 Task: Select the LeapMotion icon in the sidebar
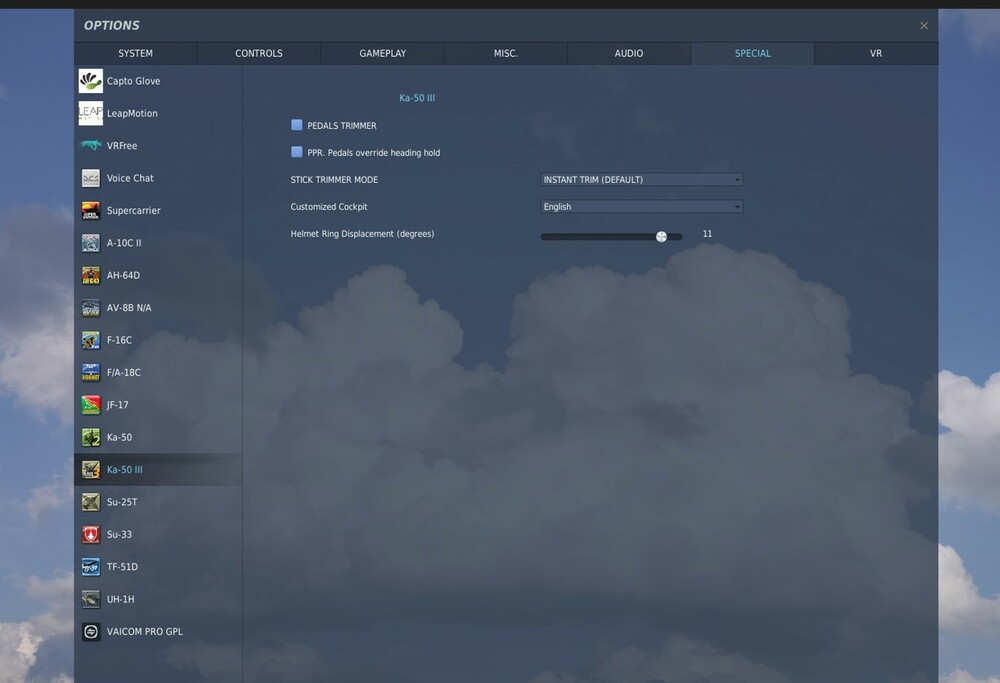click(90, 112)
